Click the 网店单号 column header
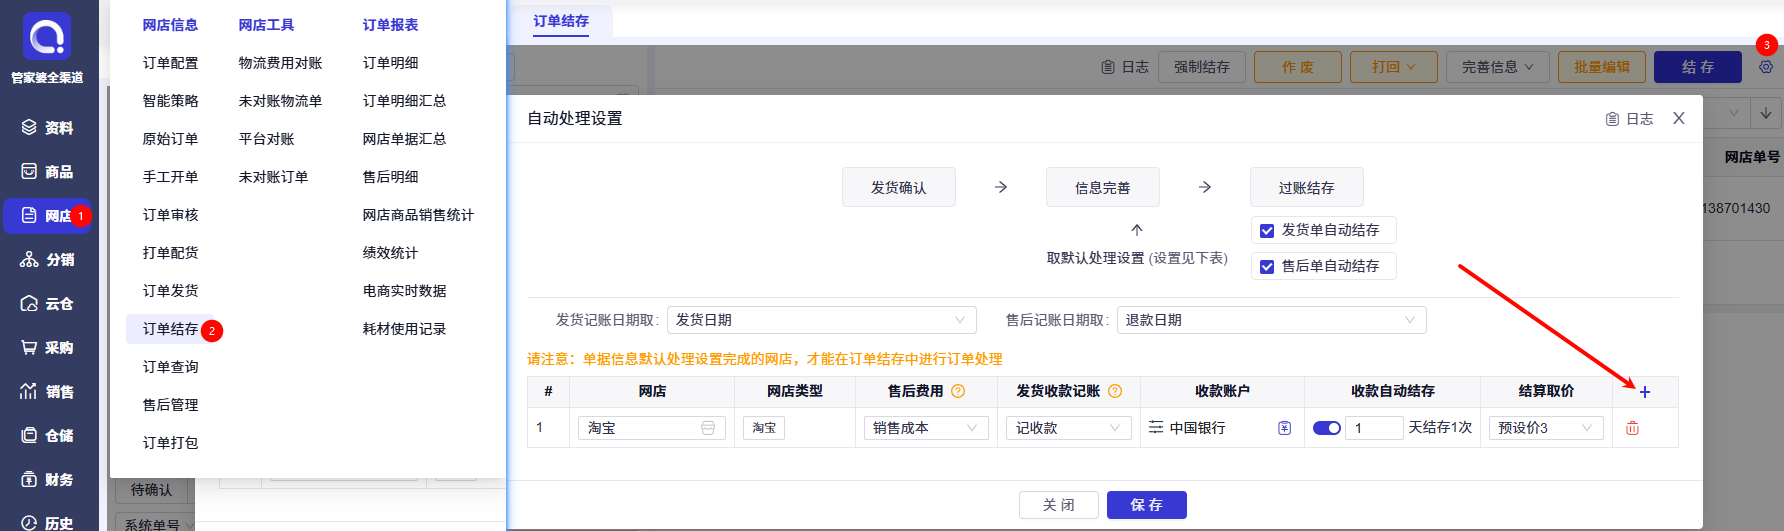Screen dimensions: 1784x531 (x=1752, y=157)
